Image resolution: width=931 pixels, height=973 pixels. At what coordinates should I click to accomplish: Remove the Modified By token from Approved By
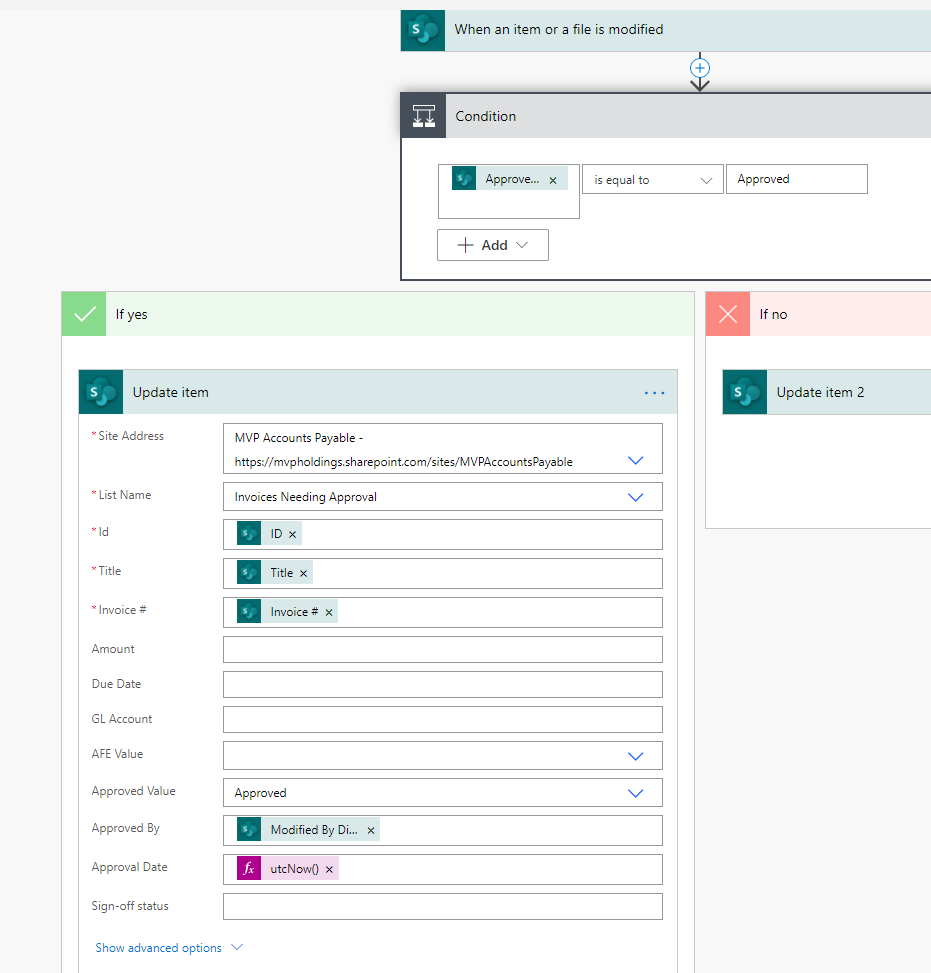(x=370, y=830)
